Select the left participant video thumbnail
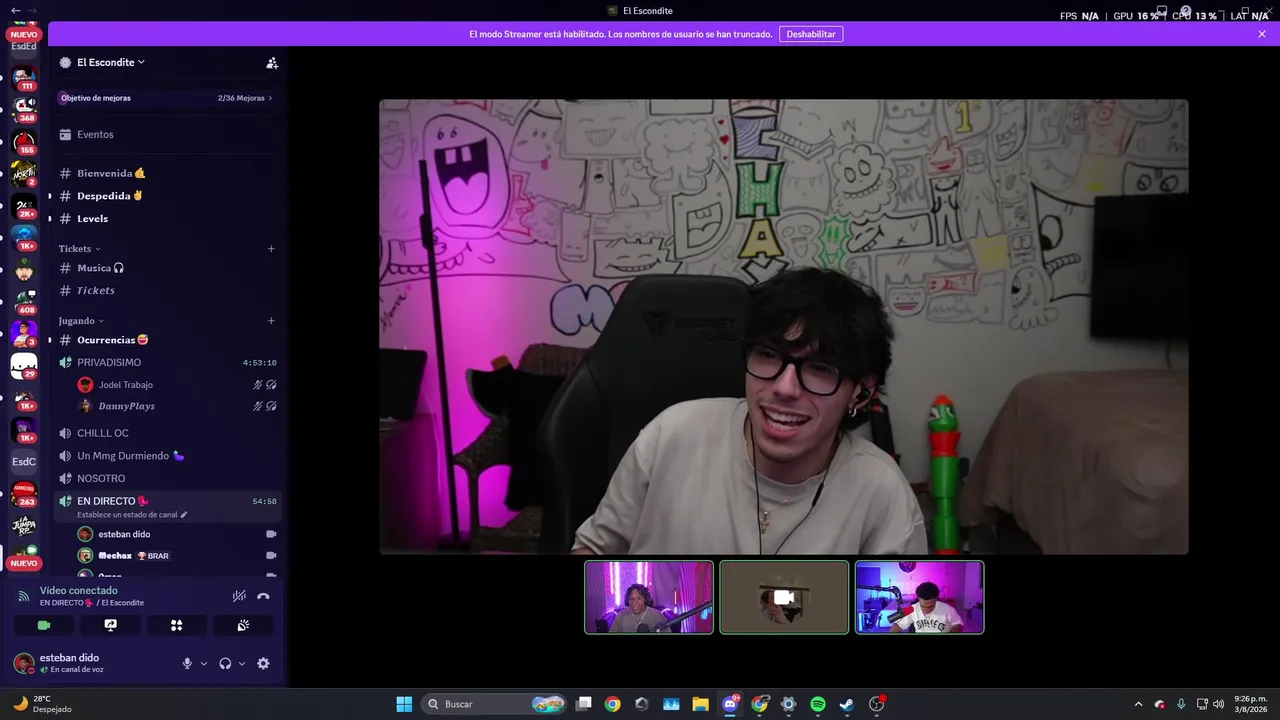 [649, 597]
